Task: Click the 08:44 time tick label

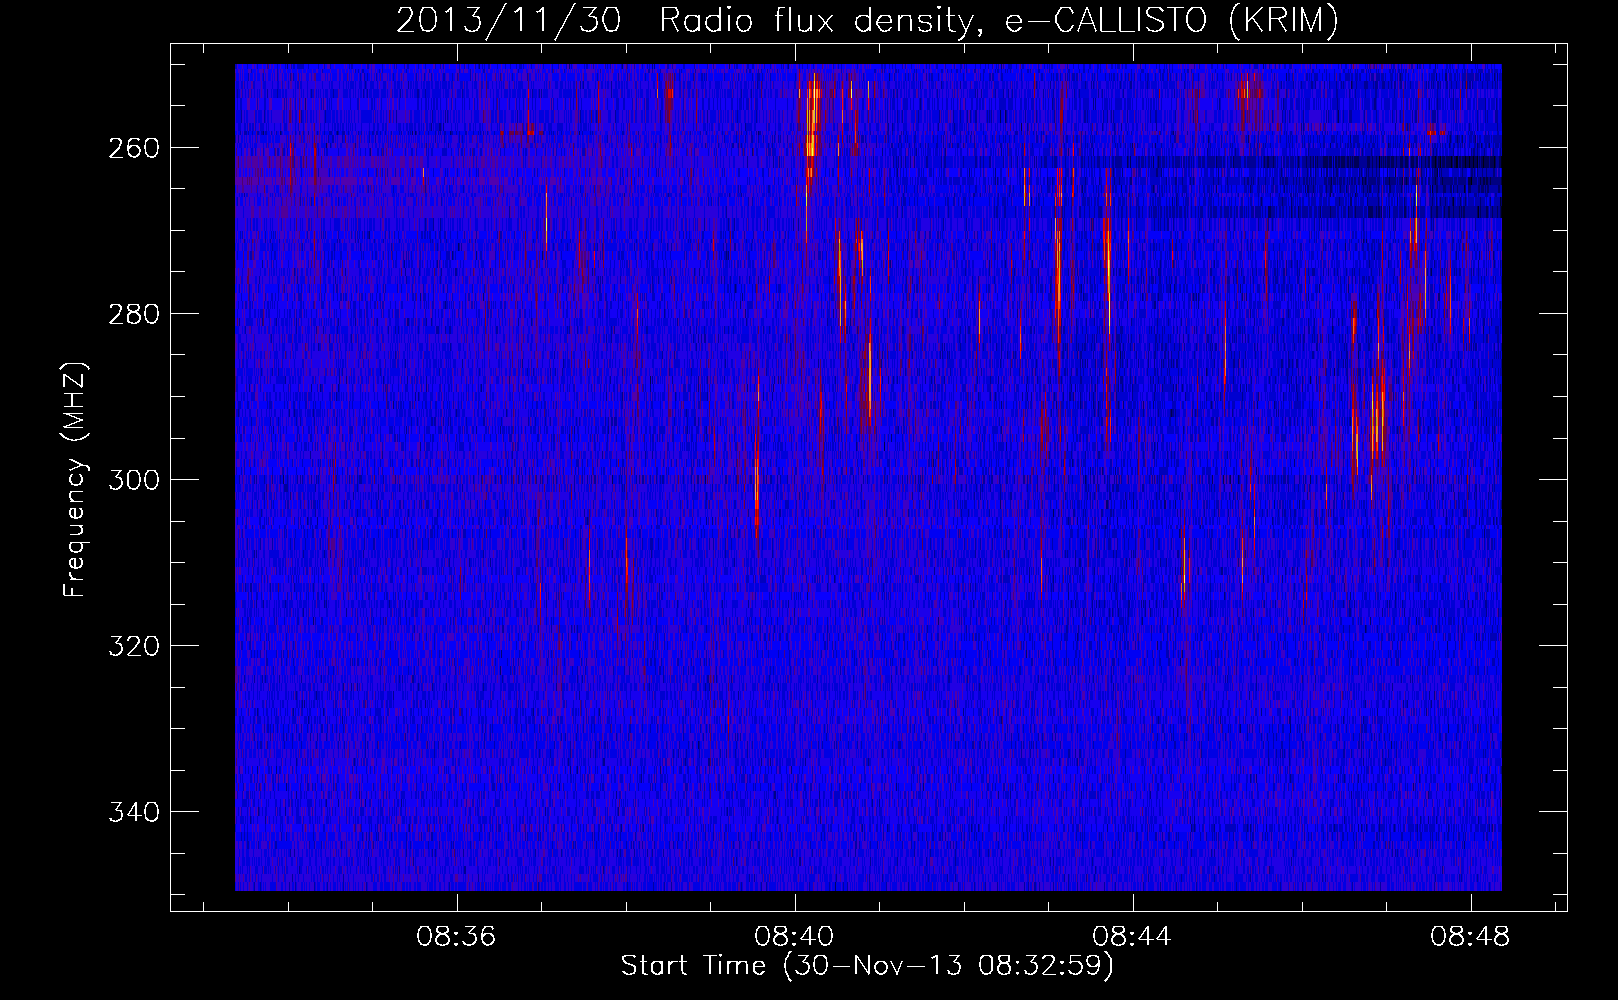Action: tap(1132, 937)
